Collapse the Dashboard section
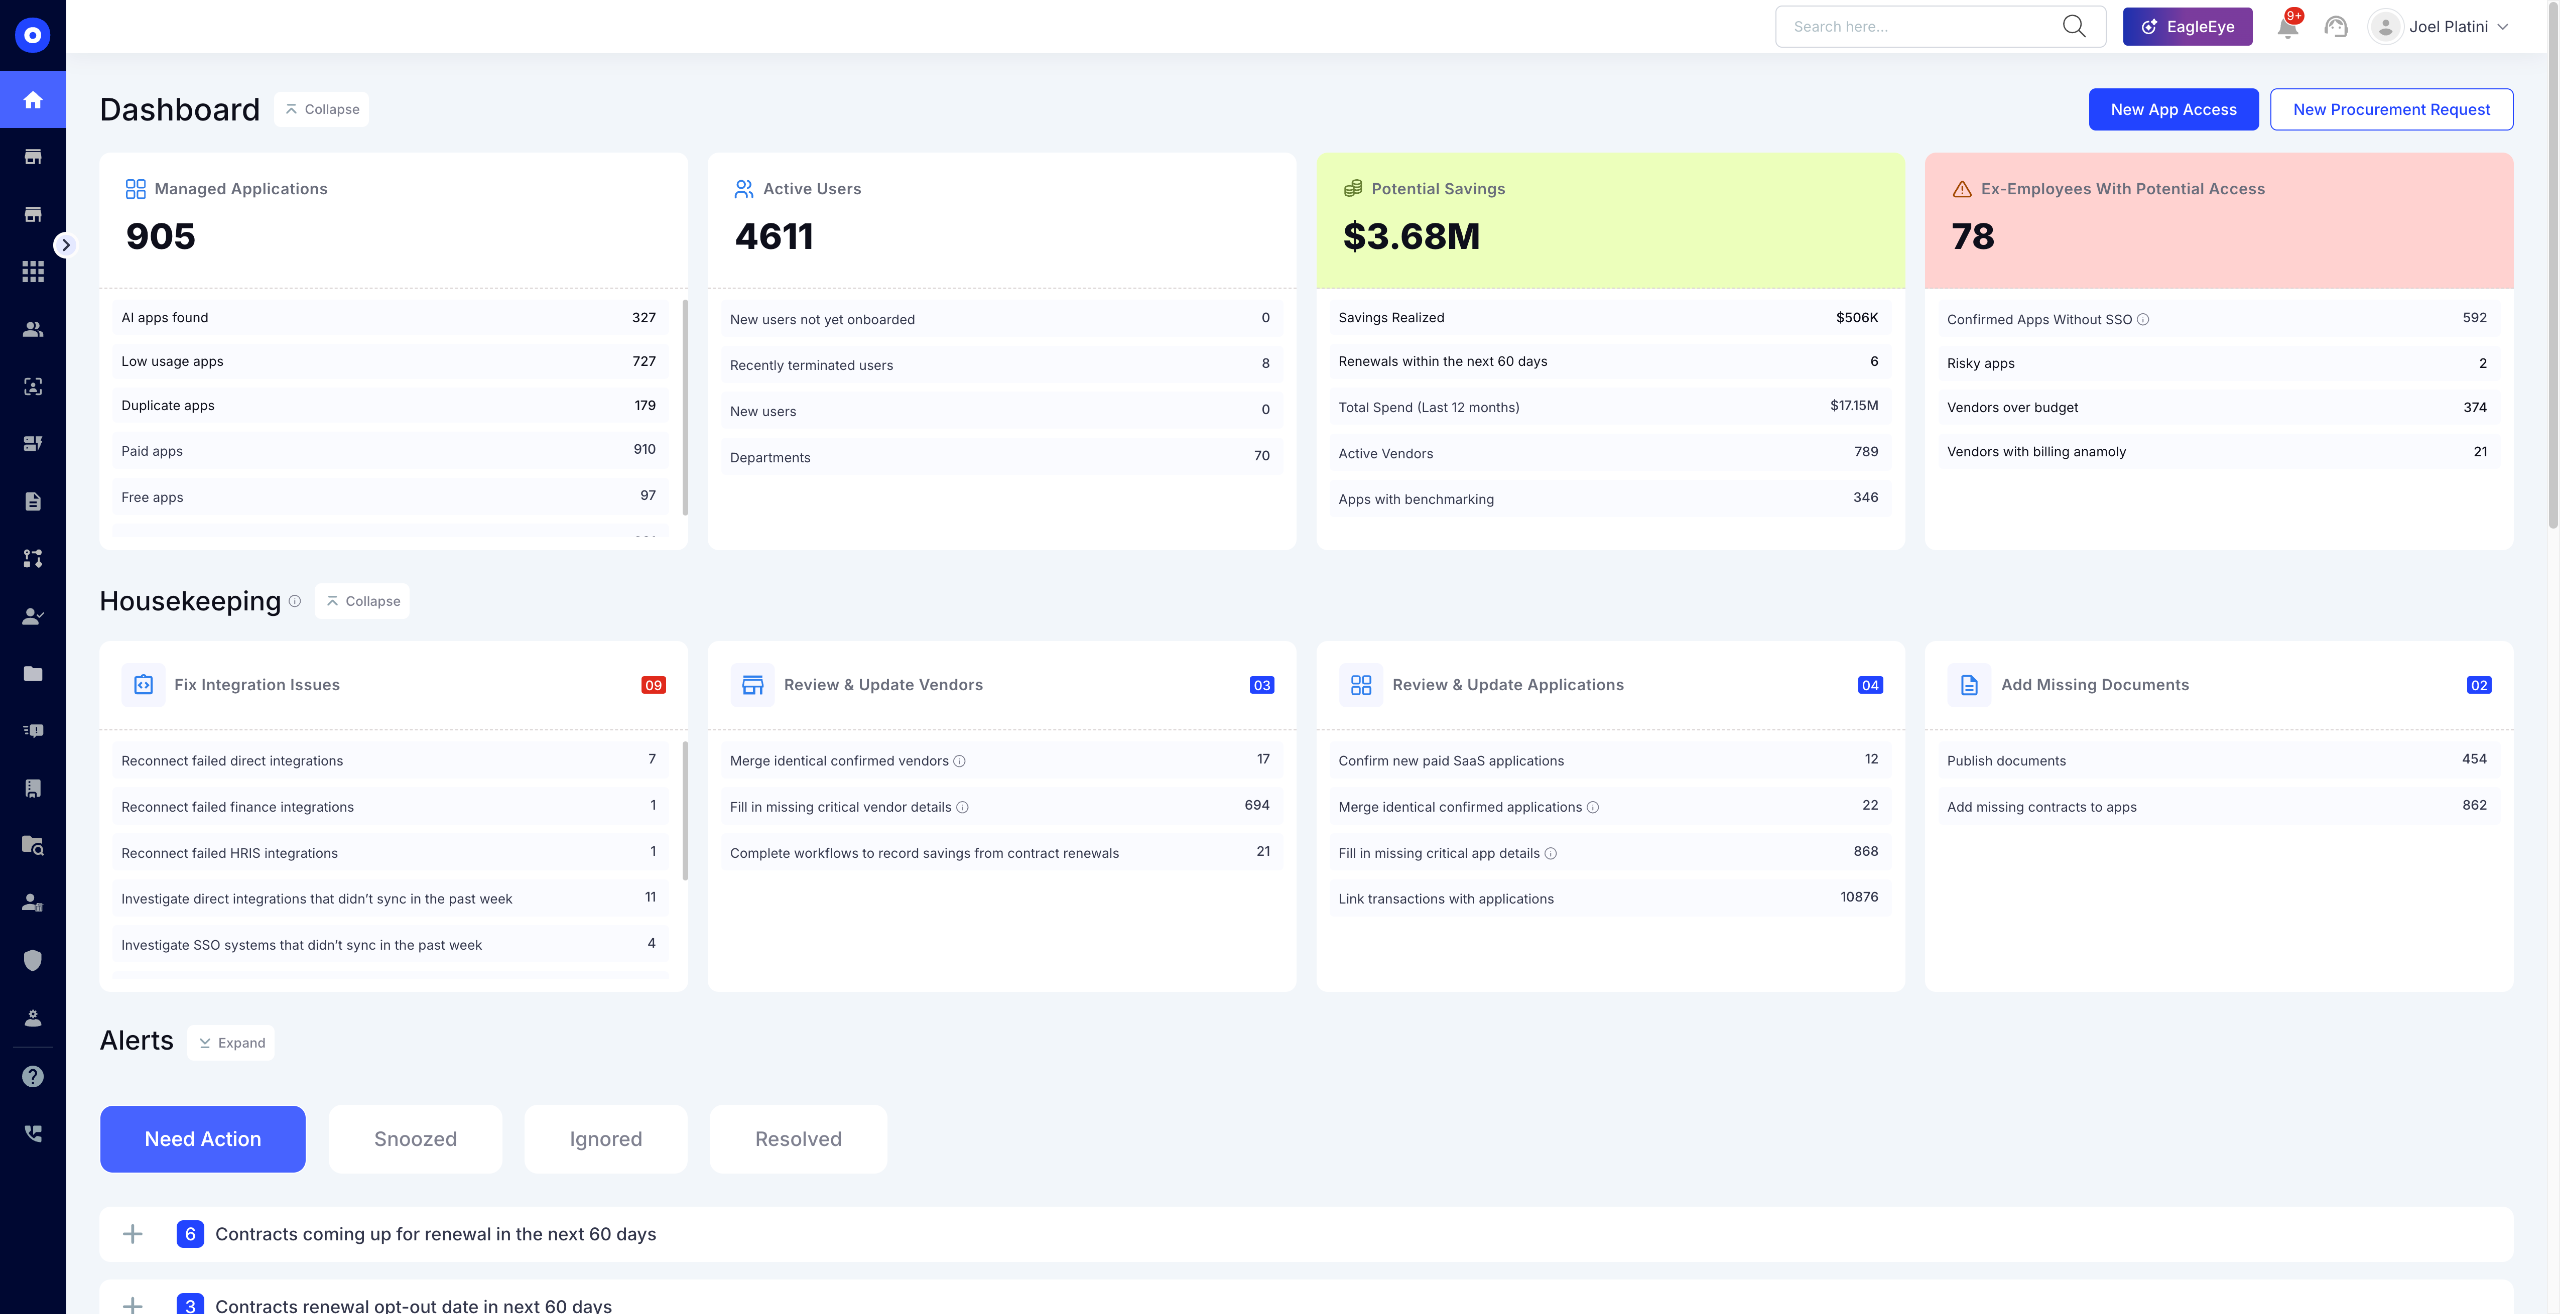The image size is (2560, 1314). [322, 110]
